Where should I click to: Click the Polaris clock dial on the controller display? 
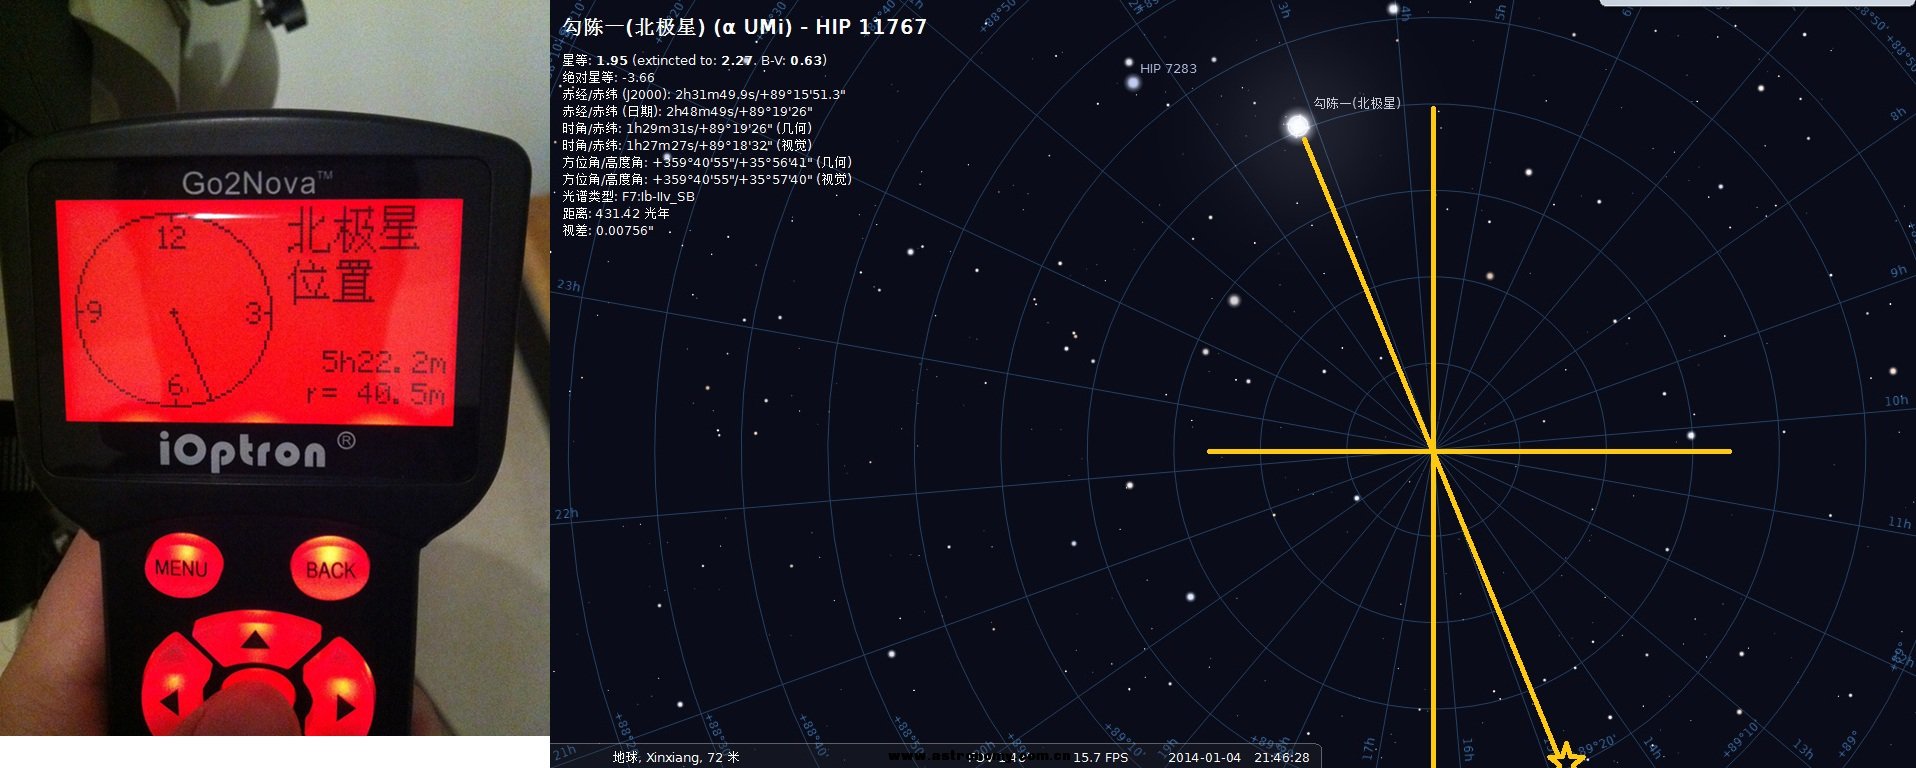click(174, 311)
